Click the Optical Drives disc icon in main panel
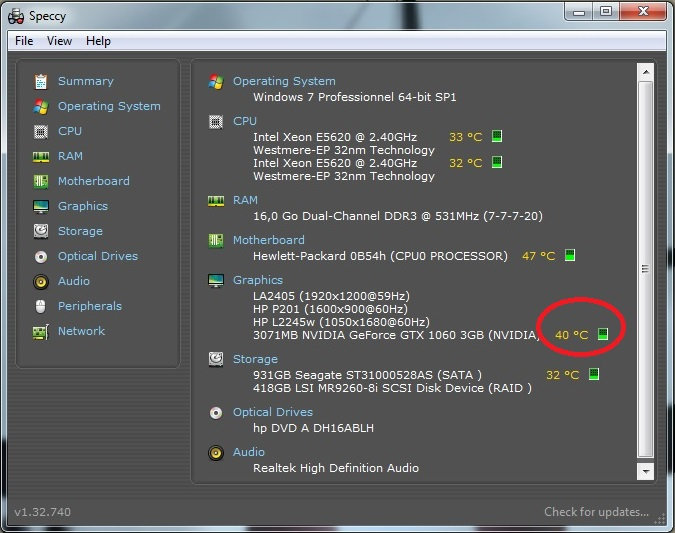 (x=216, y=413)
